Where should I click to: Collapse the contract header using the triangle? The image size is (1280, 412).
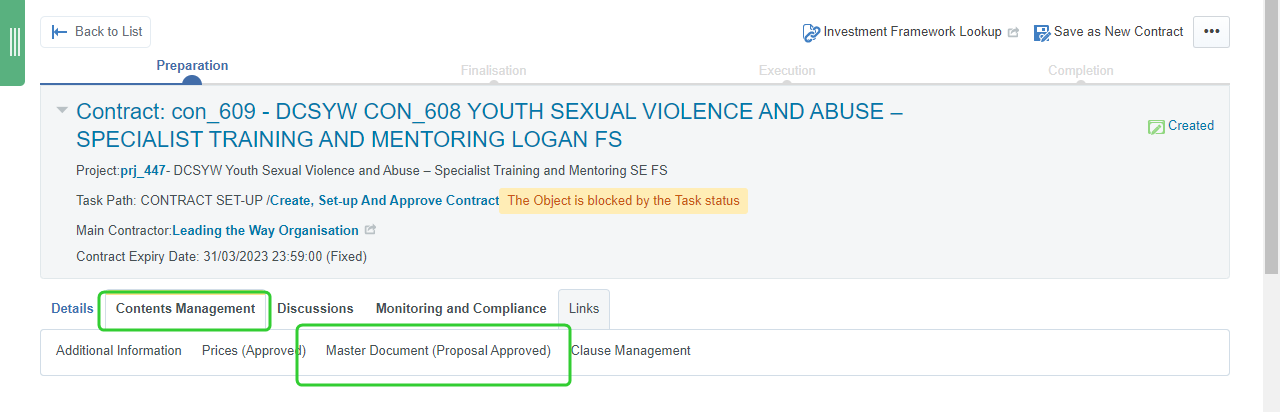62,110
